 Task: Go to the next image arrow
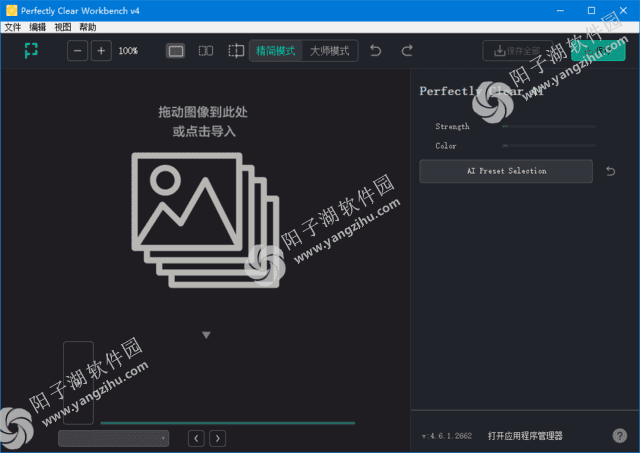click(x=218, y=439)
